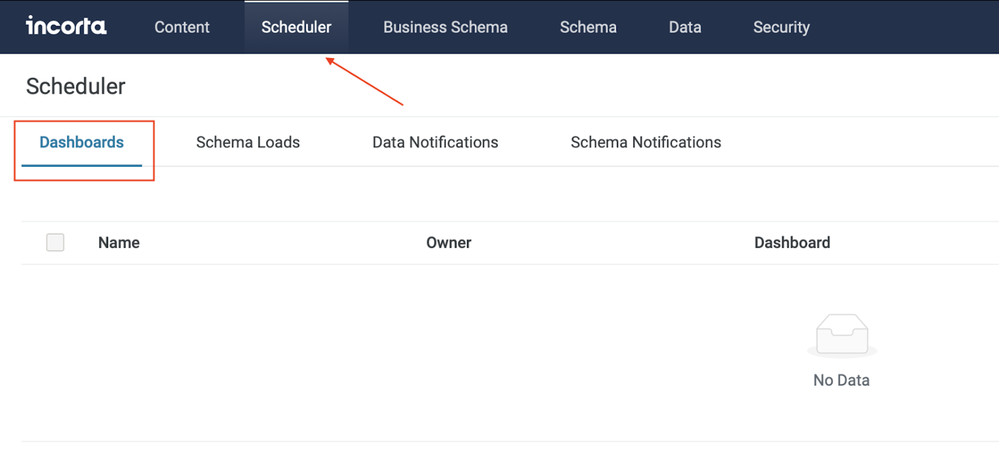Click the Dashboard column header
Screen dimensions: 999x460
coord(792,242)
